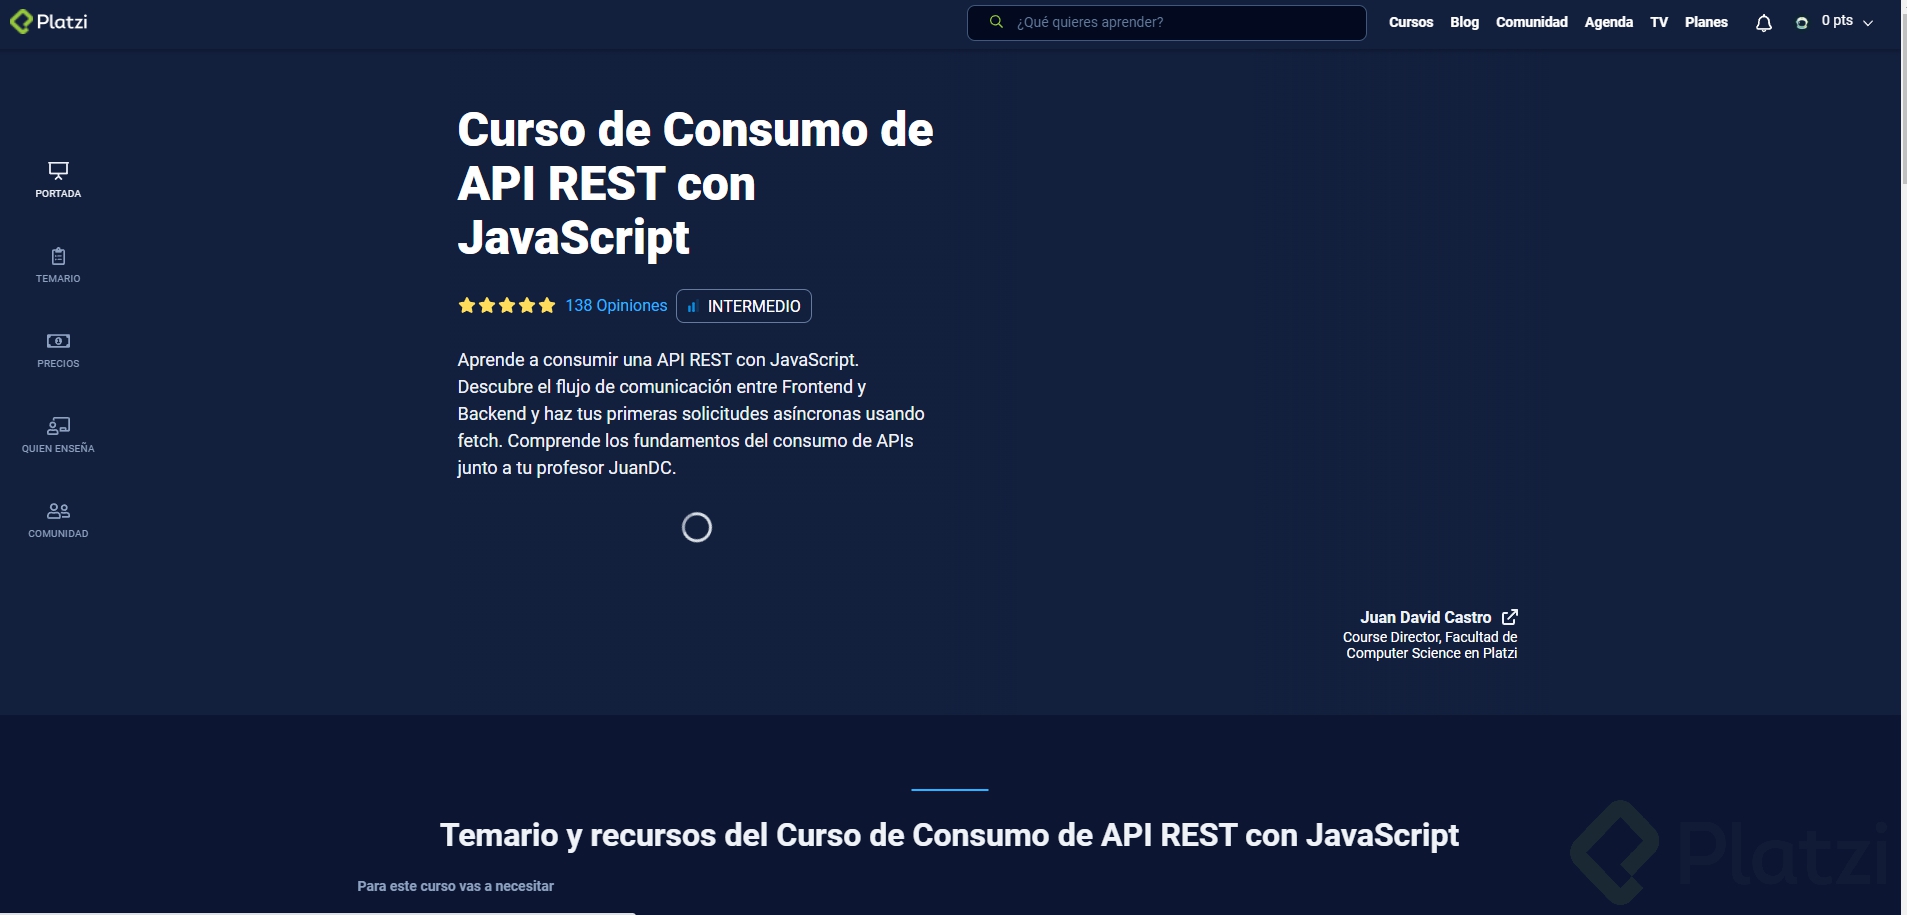Click the course title heading
The height and width of the screenshot is (915, 1907).
(695, 184)
